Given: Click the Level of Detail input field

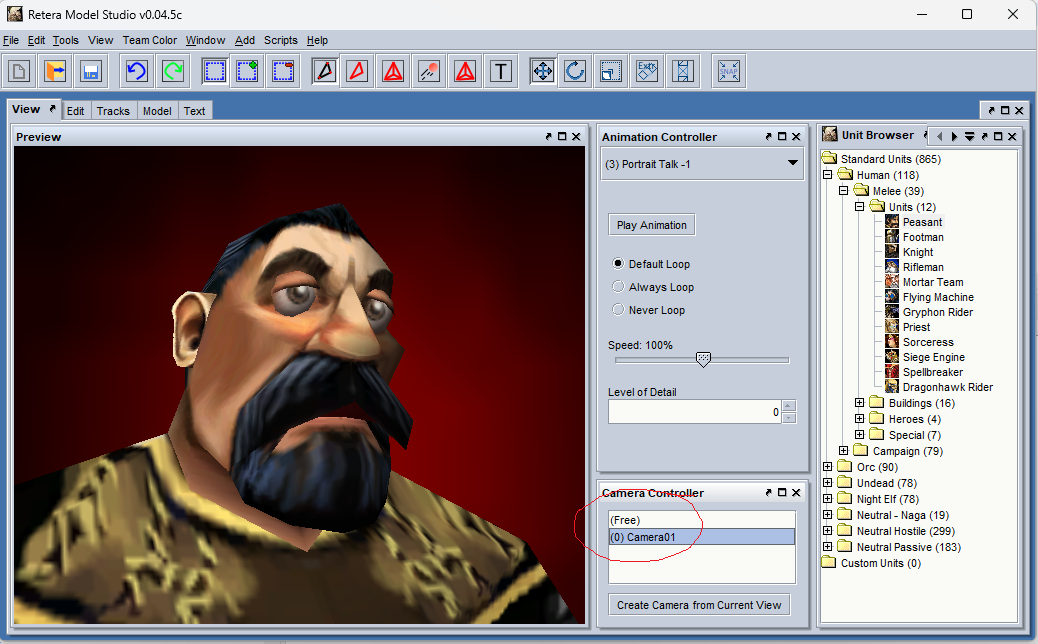Looking at the screenshot, I should coord(695,412).
